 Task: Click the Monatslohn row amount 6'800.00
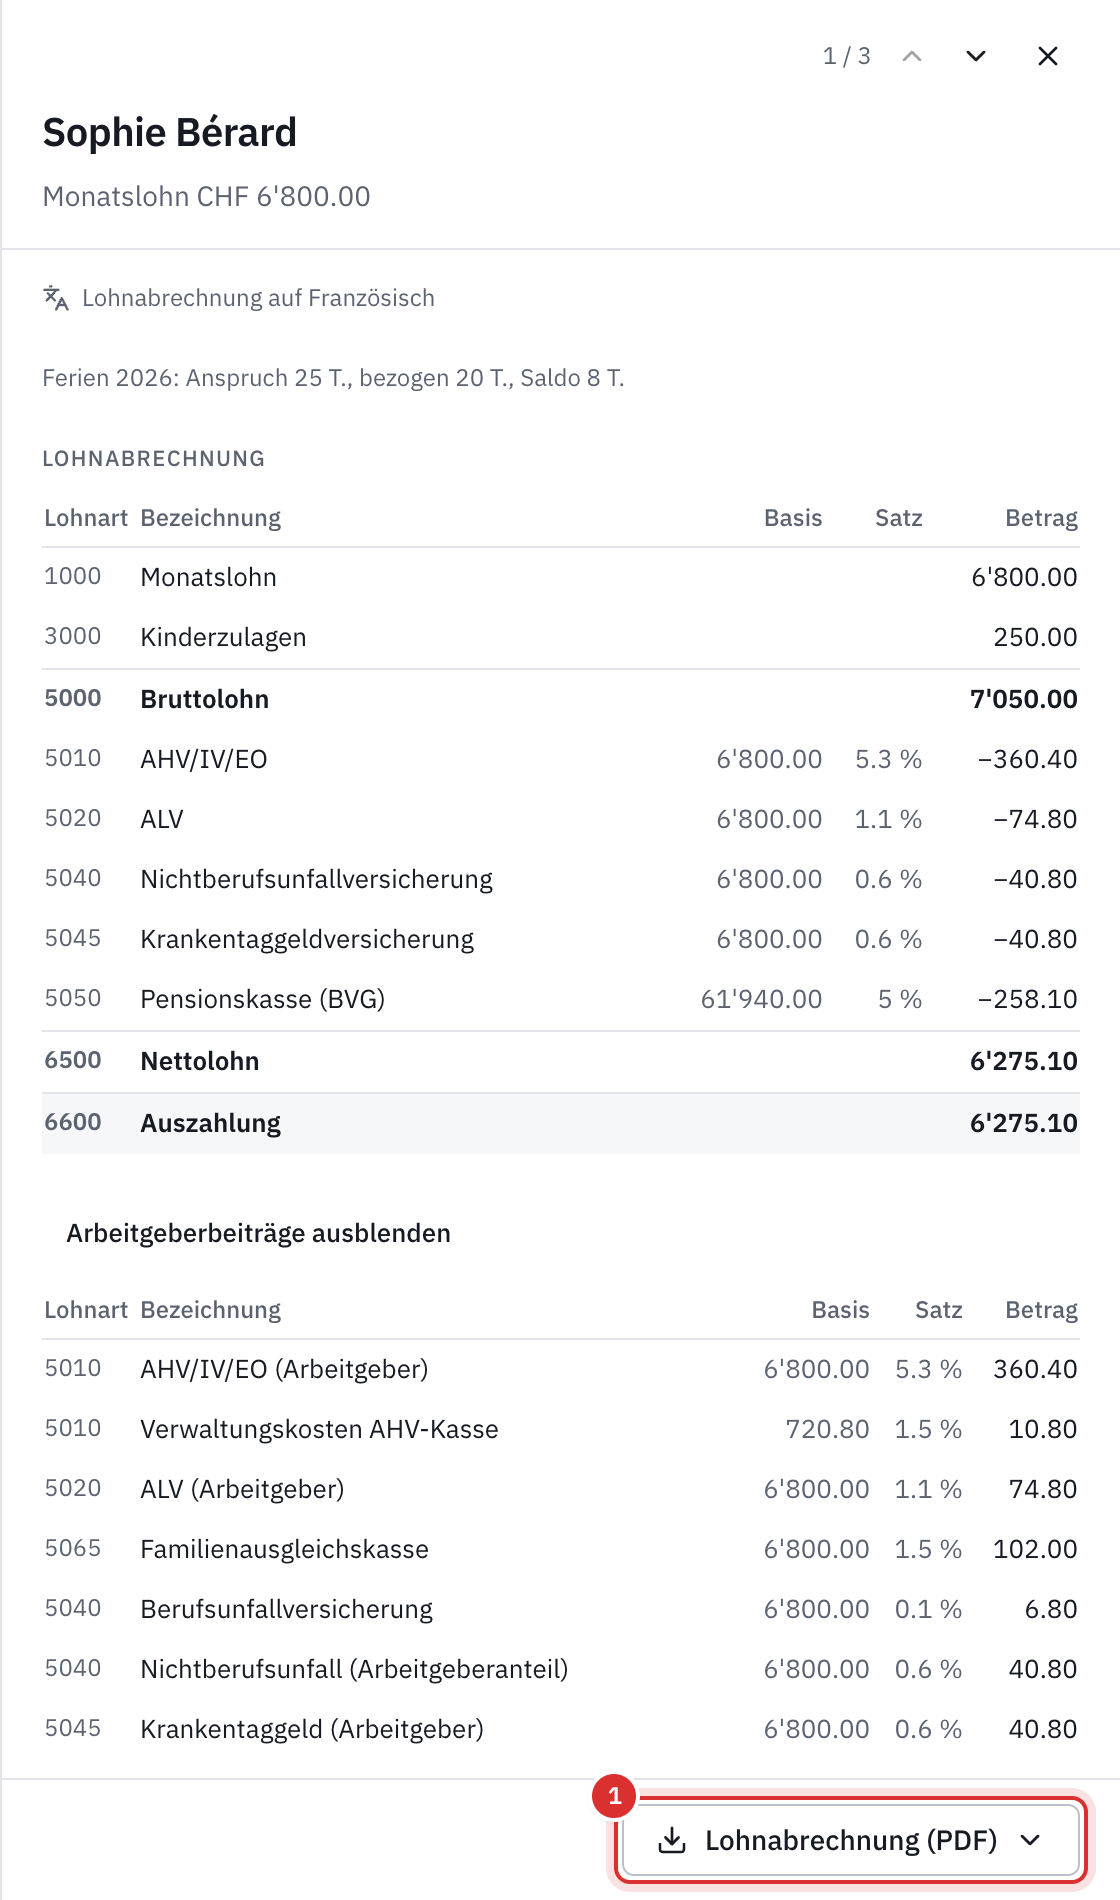click(1024, 577)
